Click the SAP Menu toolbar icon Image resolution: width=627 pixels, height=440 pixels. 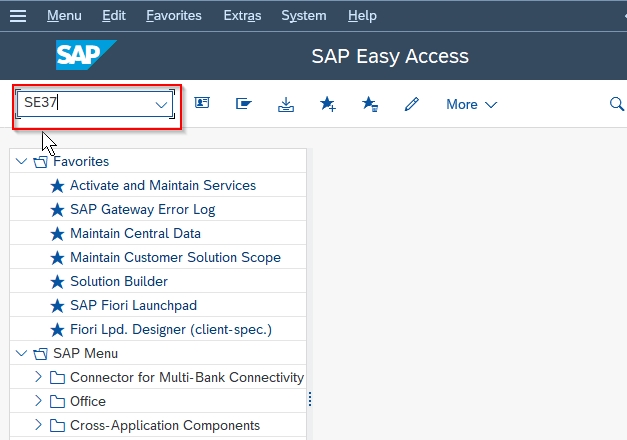click(244, 104)
